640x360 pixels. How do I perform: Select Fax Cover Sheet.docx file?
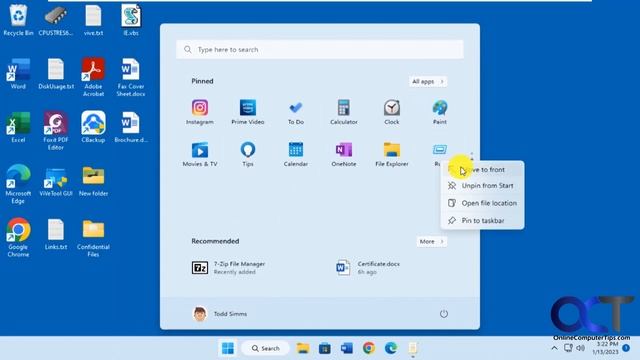click(x=131, y=77)
